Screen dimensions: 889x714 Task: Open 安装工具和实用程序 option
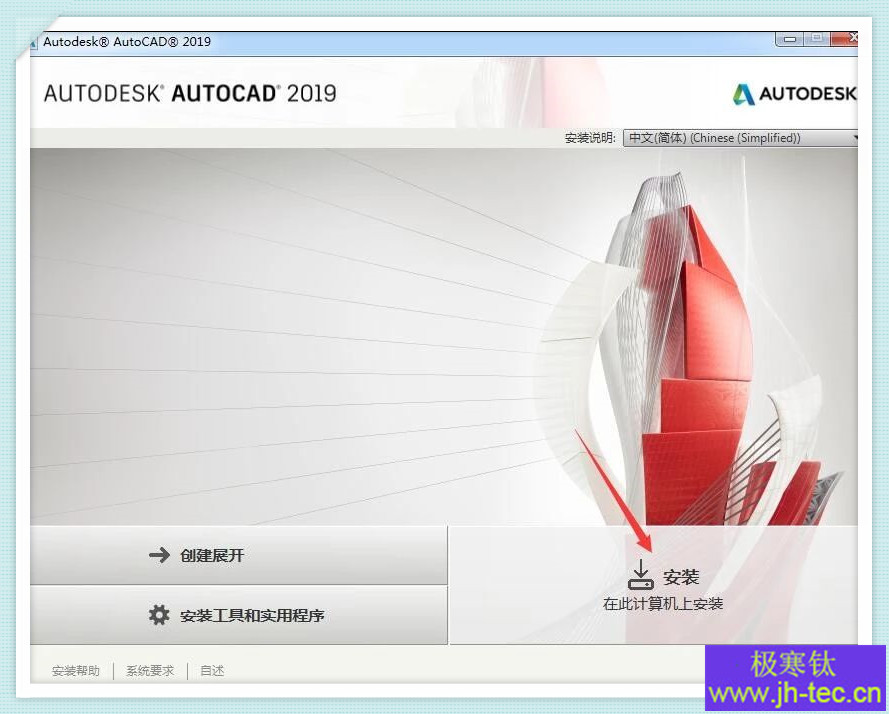coord(239,615)
